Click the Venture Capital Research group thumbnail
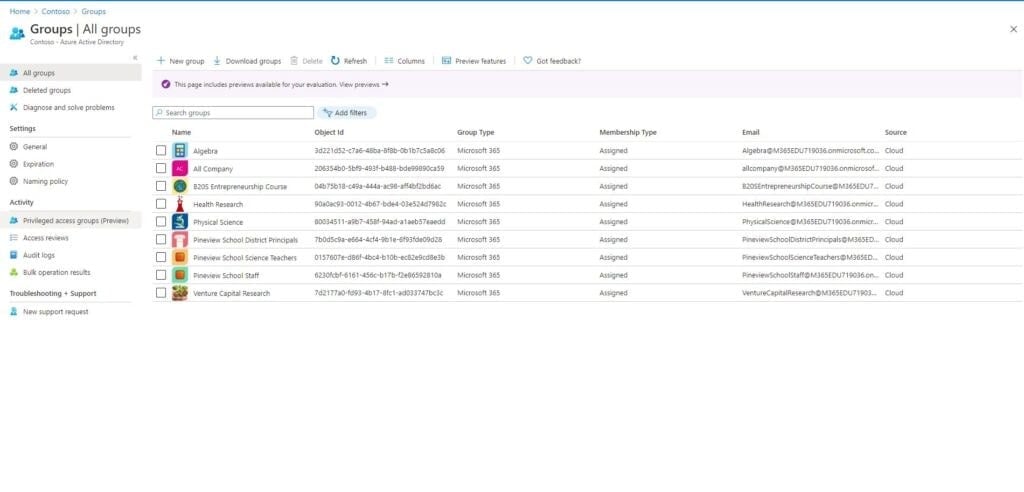Viewport: 1024px width, 492px height. coord(180,293)
